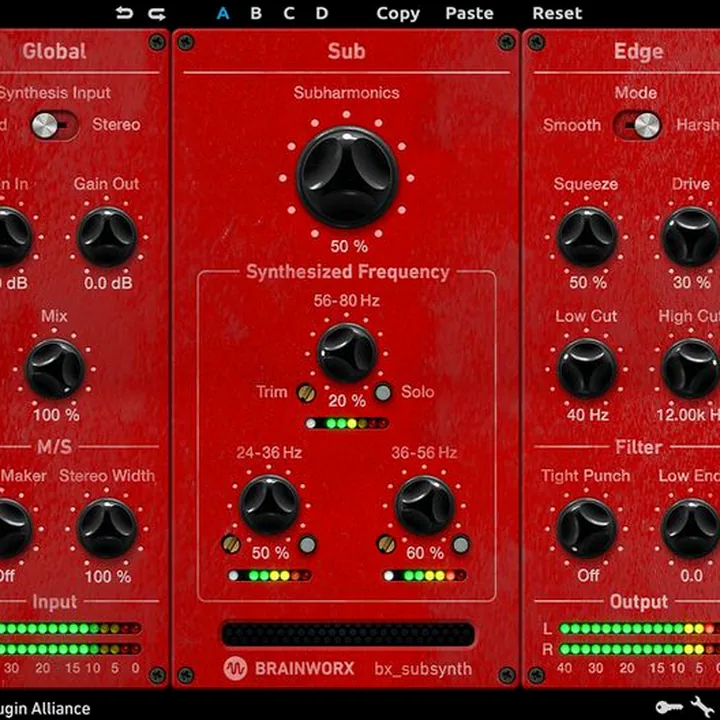Click the Tight Punch knob

[587, 528]
